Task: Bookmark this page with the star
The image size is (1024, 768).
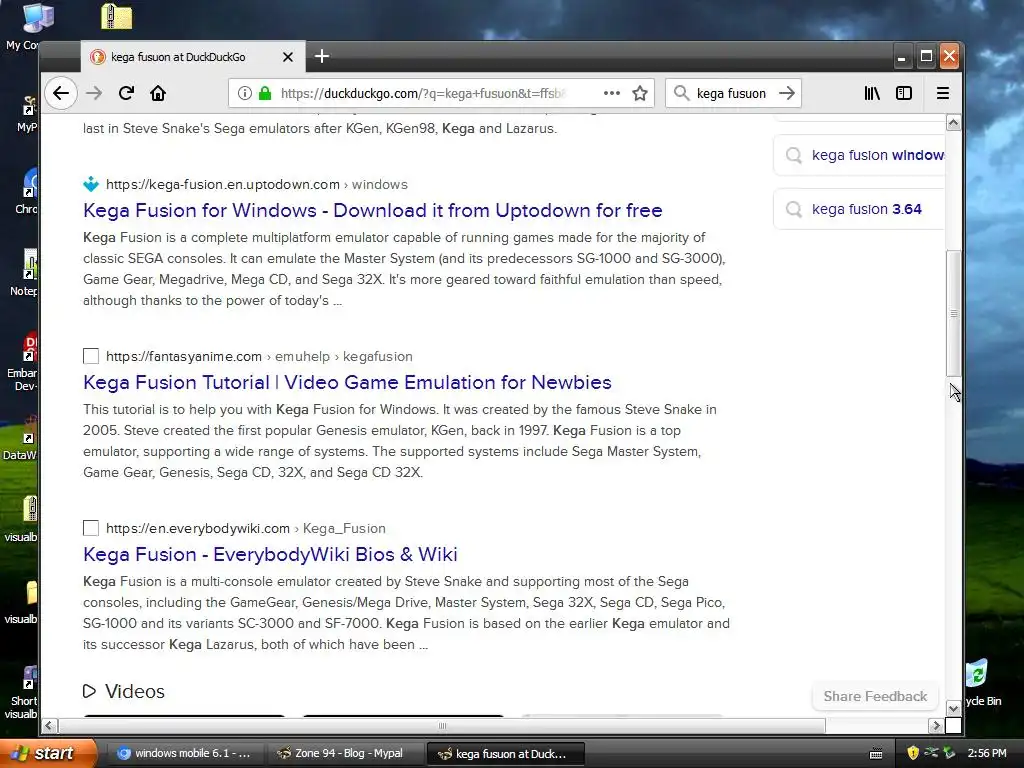Action: pos(640,93)
